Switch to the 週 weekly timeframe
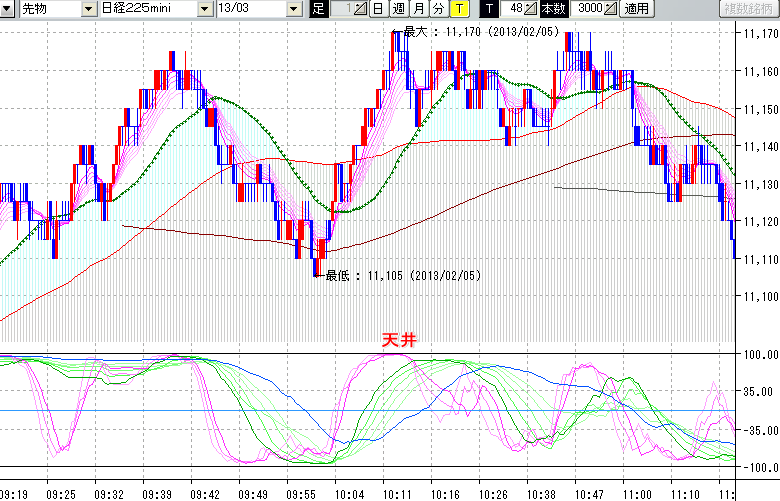 pyautogui.click(x=398, y=9)
